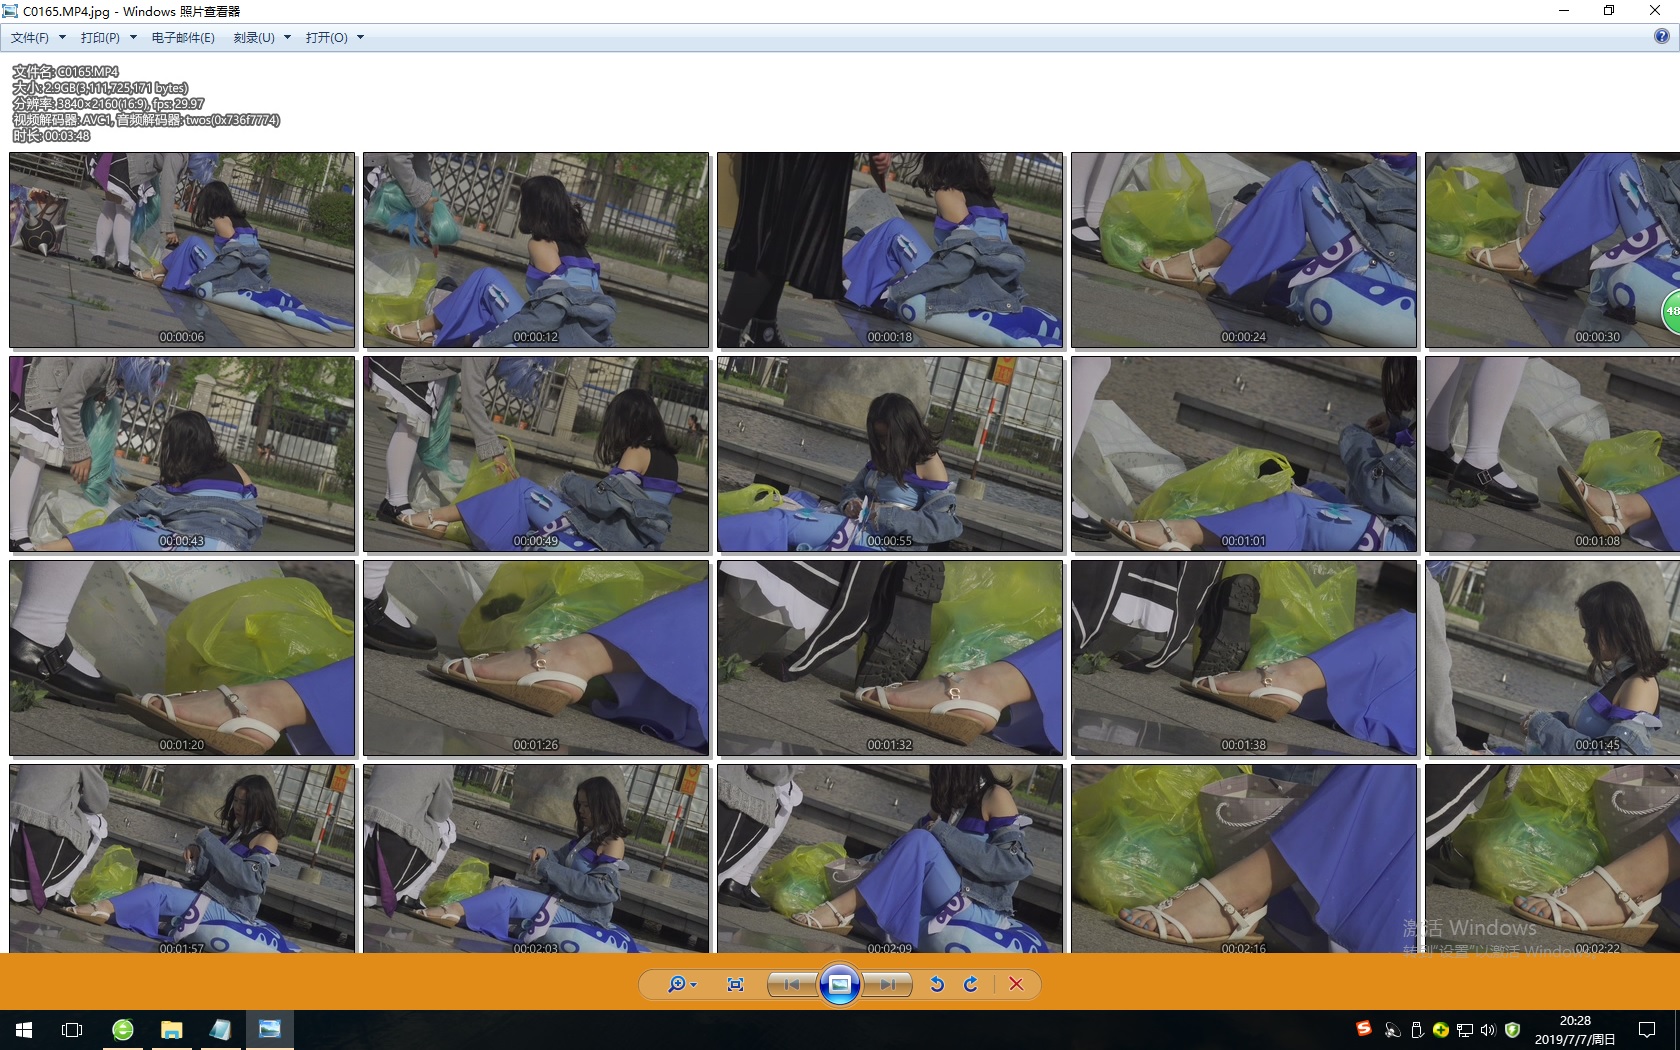Click the 电子邮件(E) menu item
The image size is (1680, 1050).
pos(183,38)
